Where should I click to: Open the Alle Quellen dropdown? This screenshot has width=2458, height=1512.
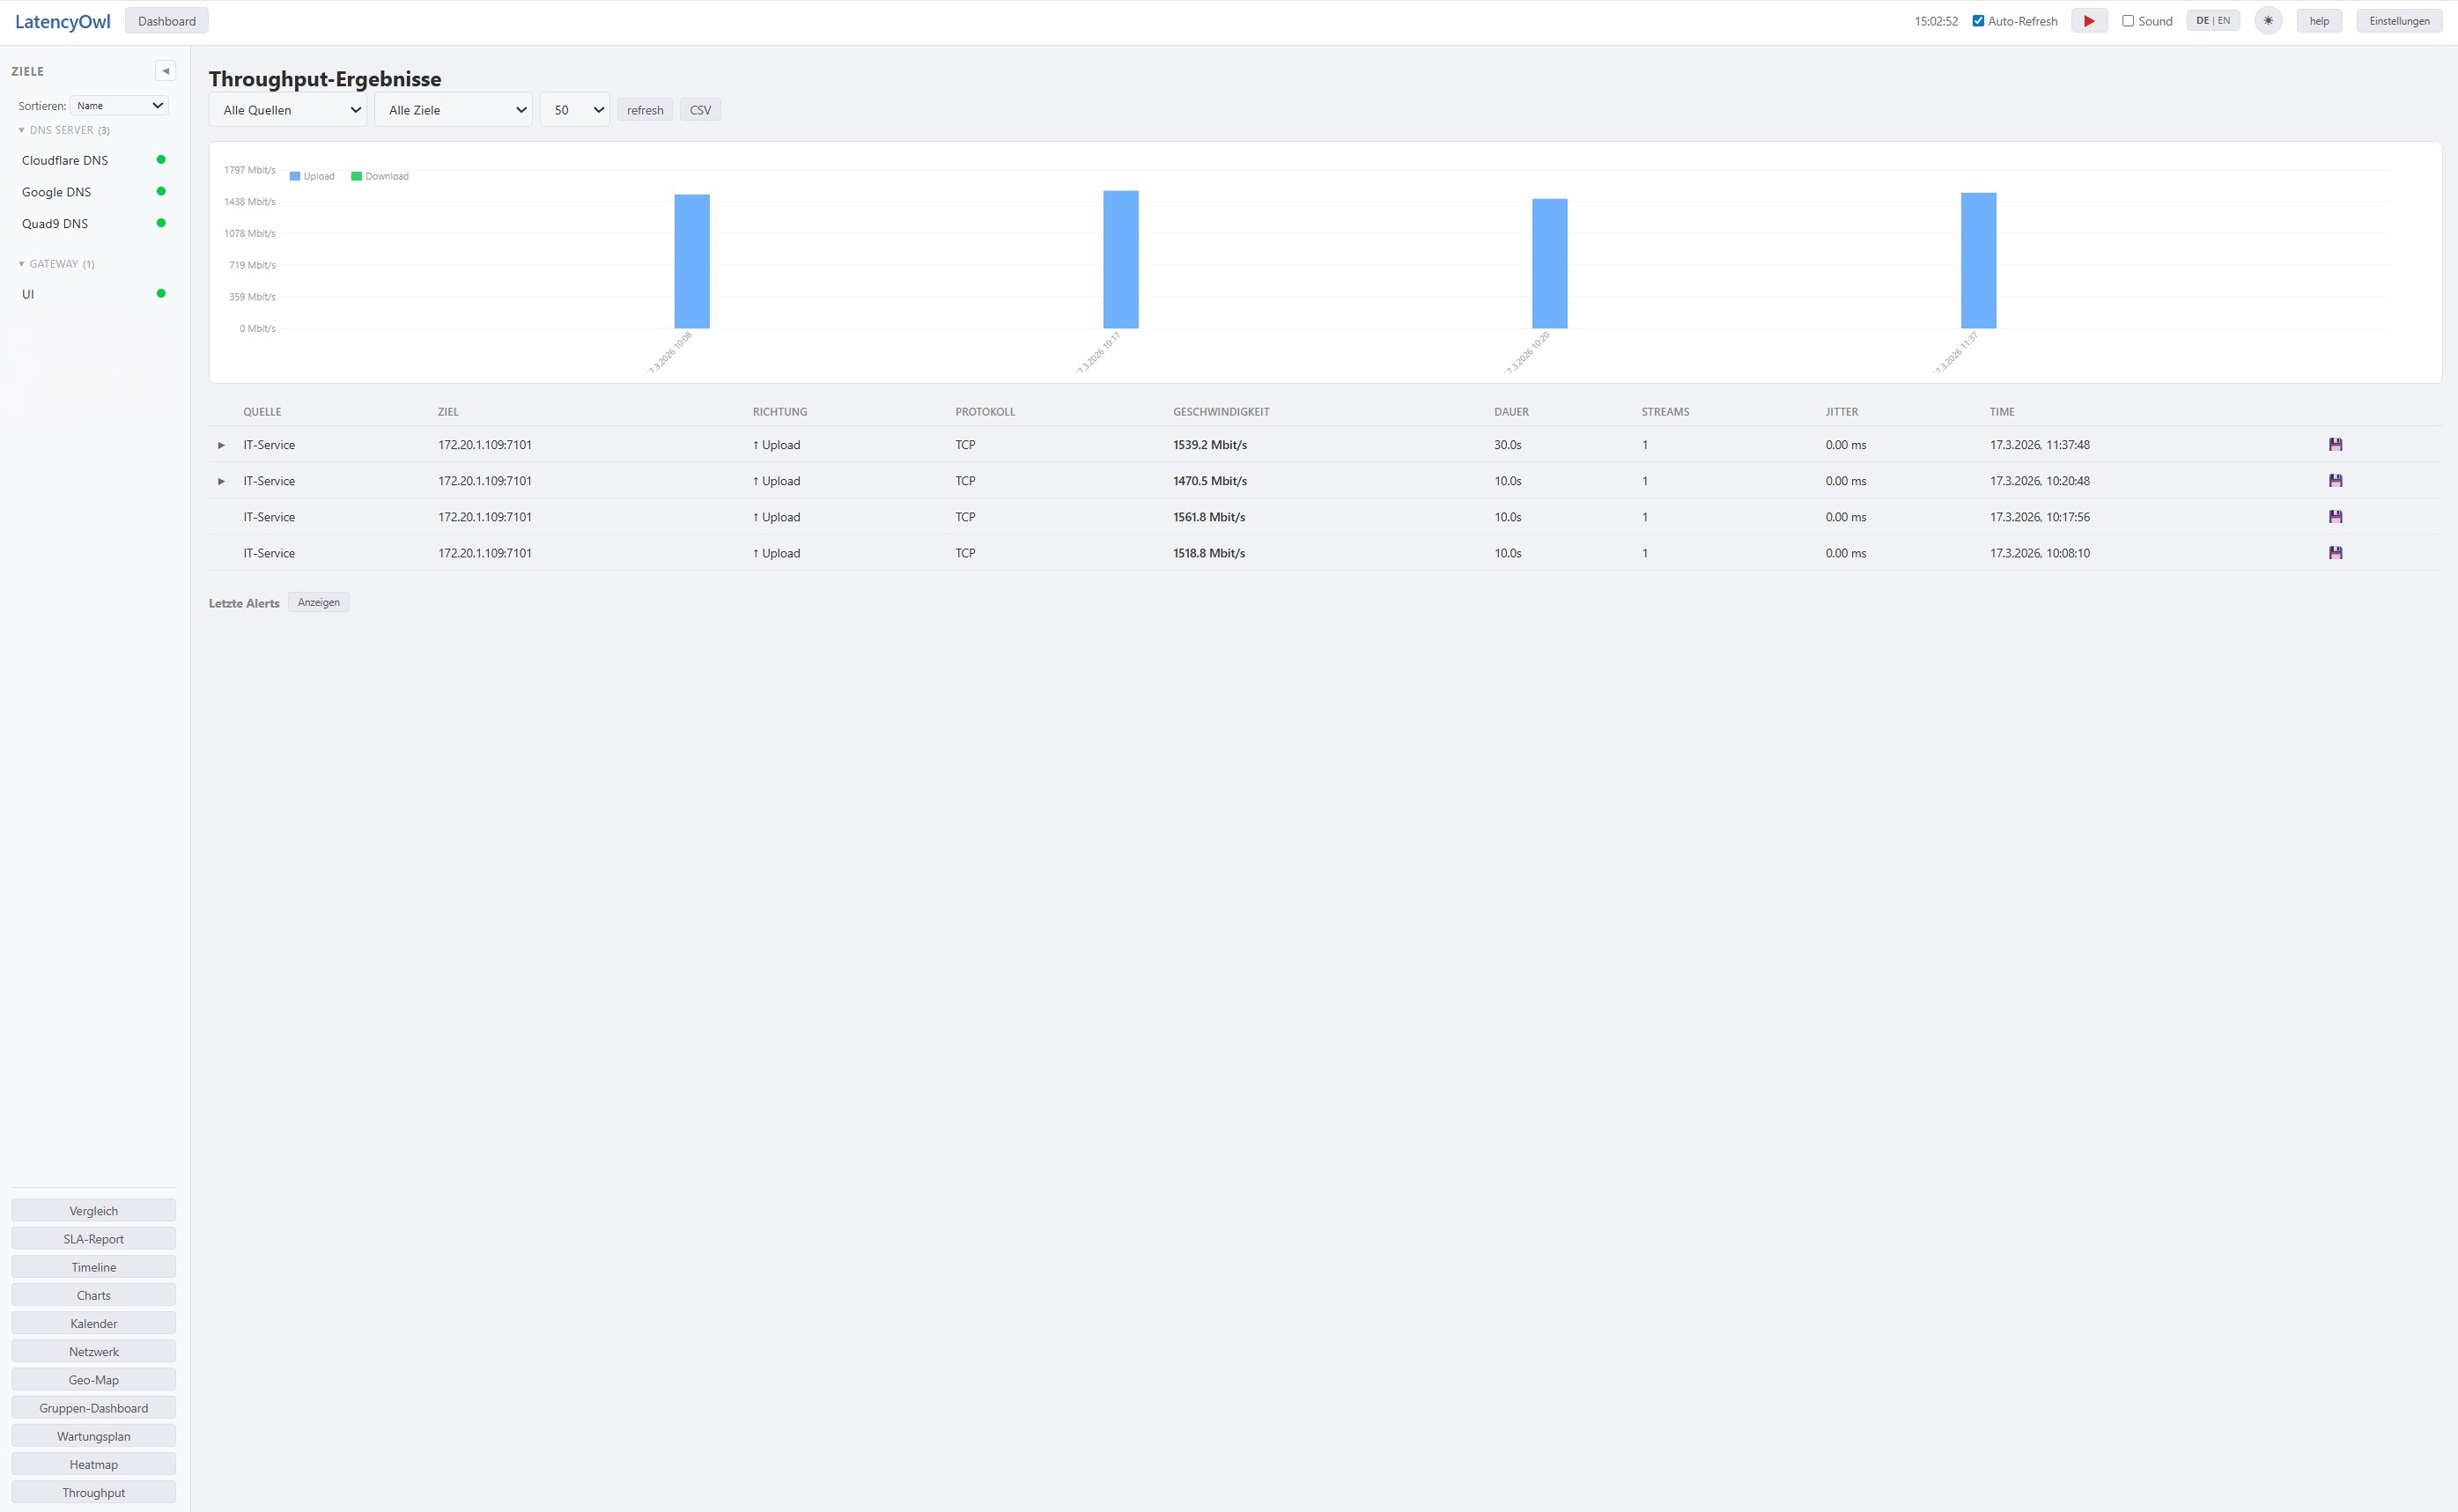coord(288,110)
